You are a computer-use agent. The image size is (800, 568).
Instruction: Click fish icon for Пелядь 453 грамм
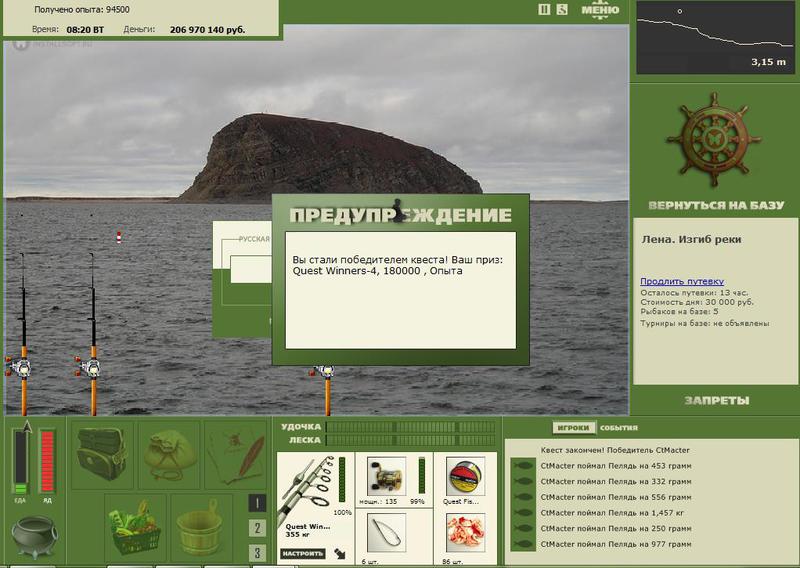coord(523,465)
